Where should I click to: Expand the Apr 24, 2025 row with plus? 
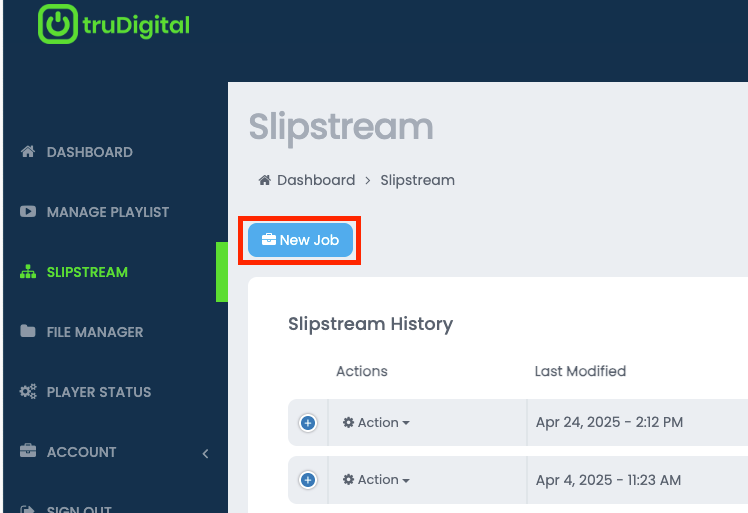coord(308,423)
